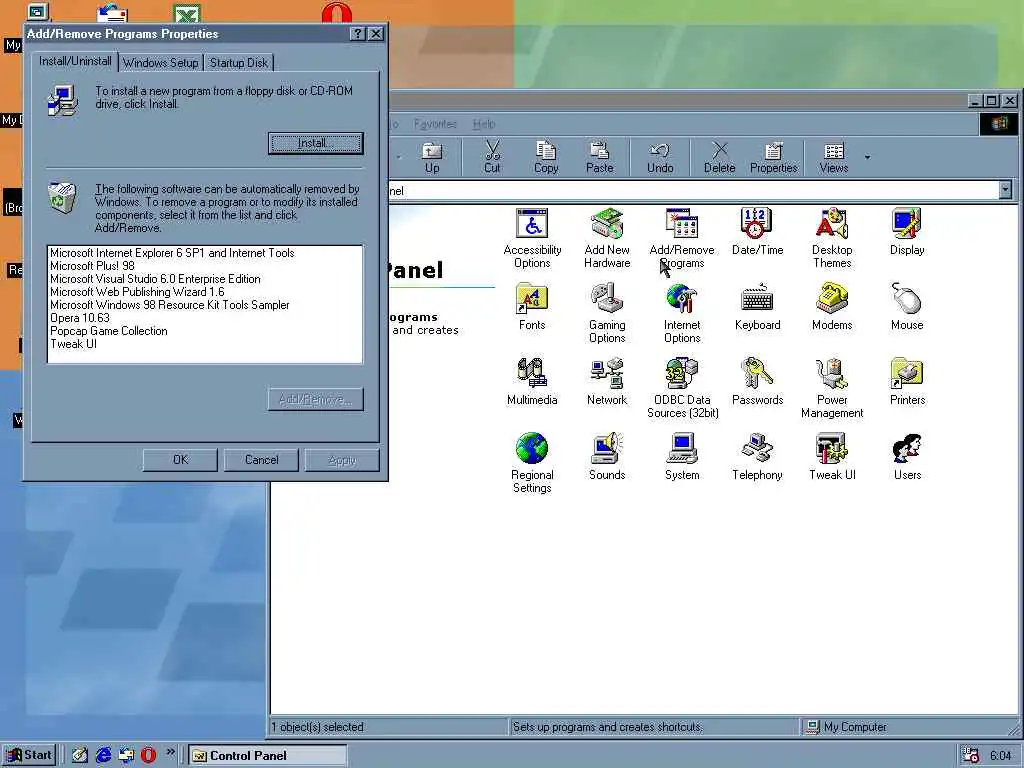This screenshot has width=1024, height=768.
Task: Open the Help menu in Control Panel
Action: [x=484, y=124]
